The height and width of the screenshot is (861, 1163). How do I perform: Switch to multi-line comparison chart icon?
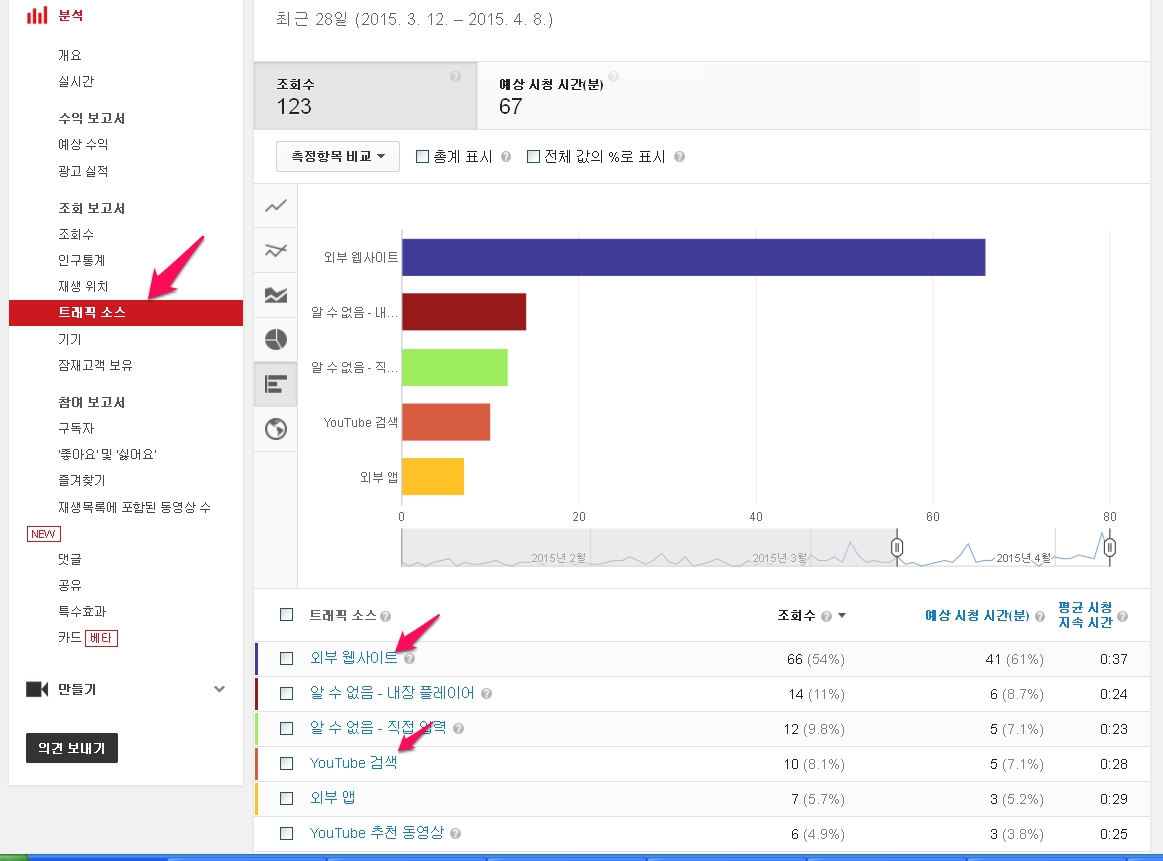point(276,251)
